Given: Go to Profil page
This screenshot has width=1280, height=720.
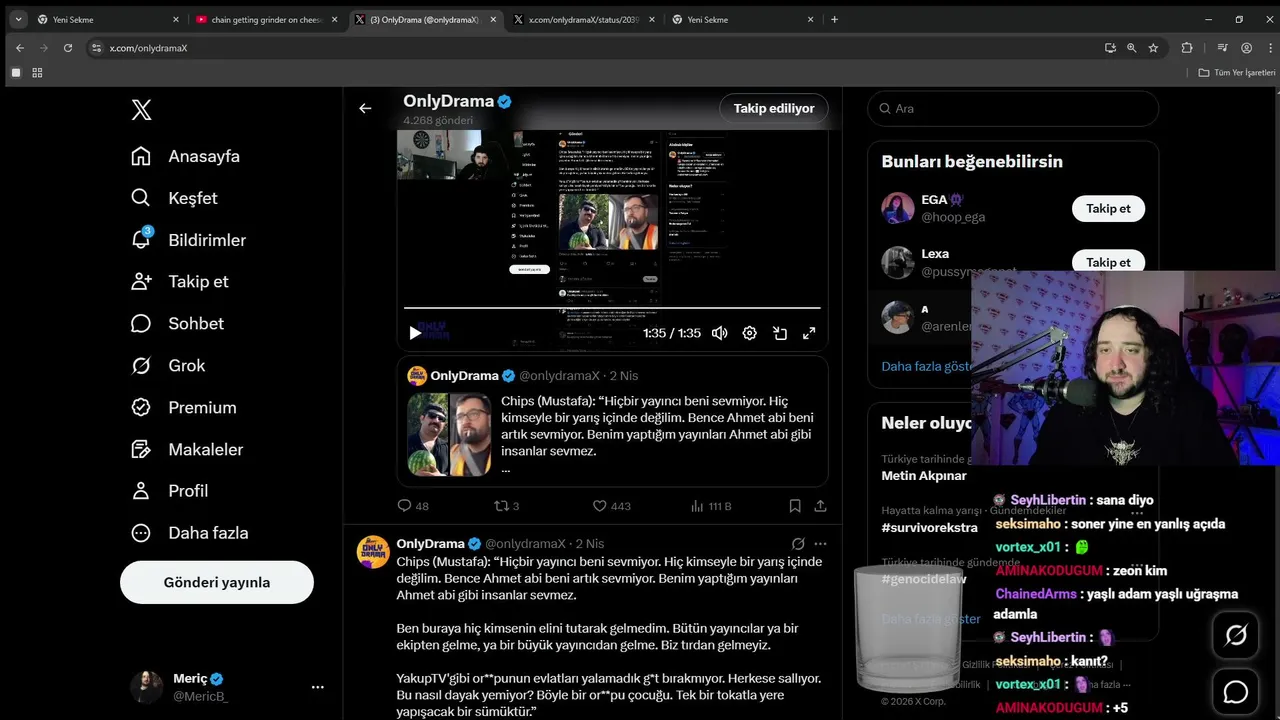Looking at the screenshot, I should 170,491.
